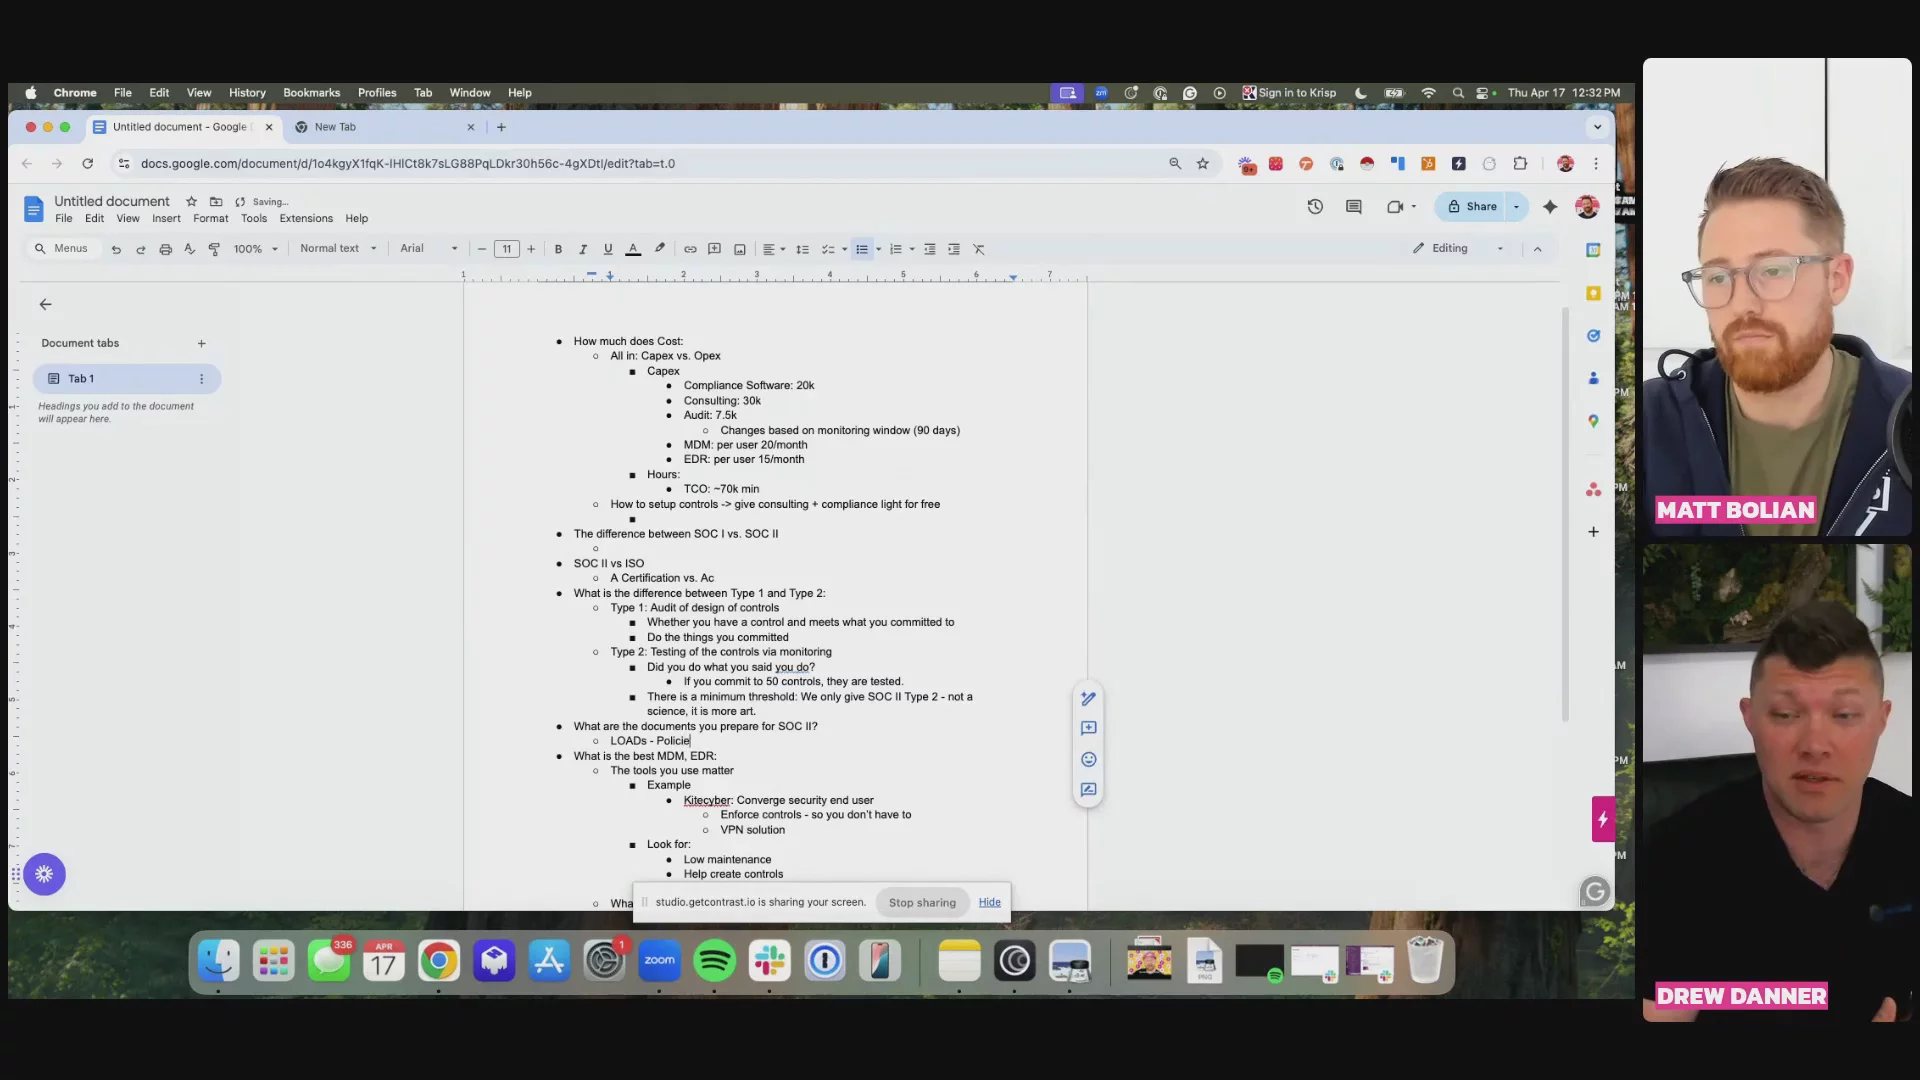
Task: Open the Extensions menu
Action: click(x=306, y=218)
